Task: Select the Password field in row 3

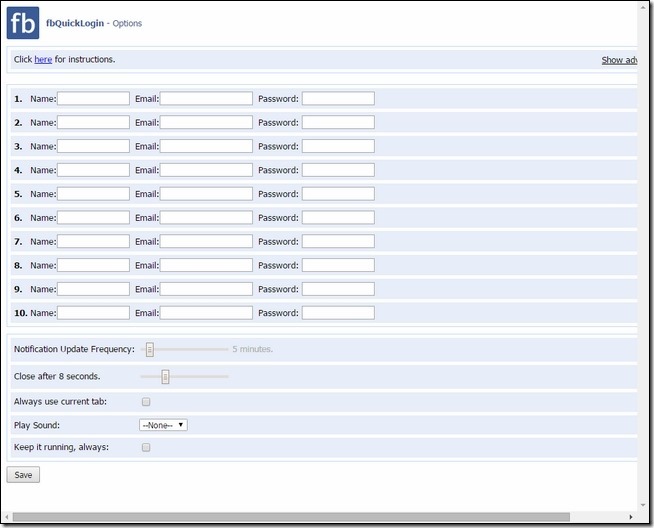Action: point(338,146)
